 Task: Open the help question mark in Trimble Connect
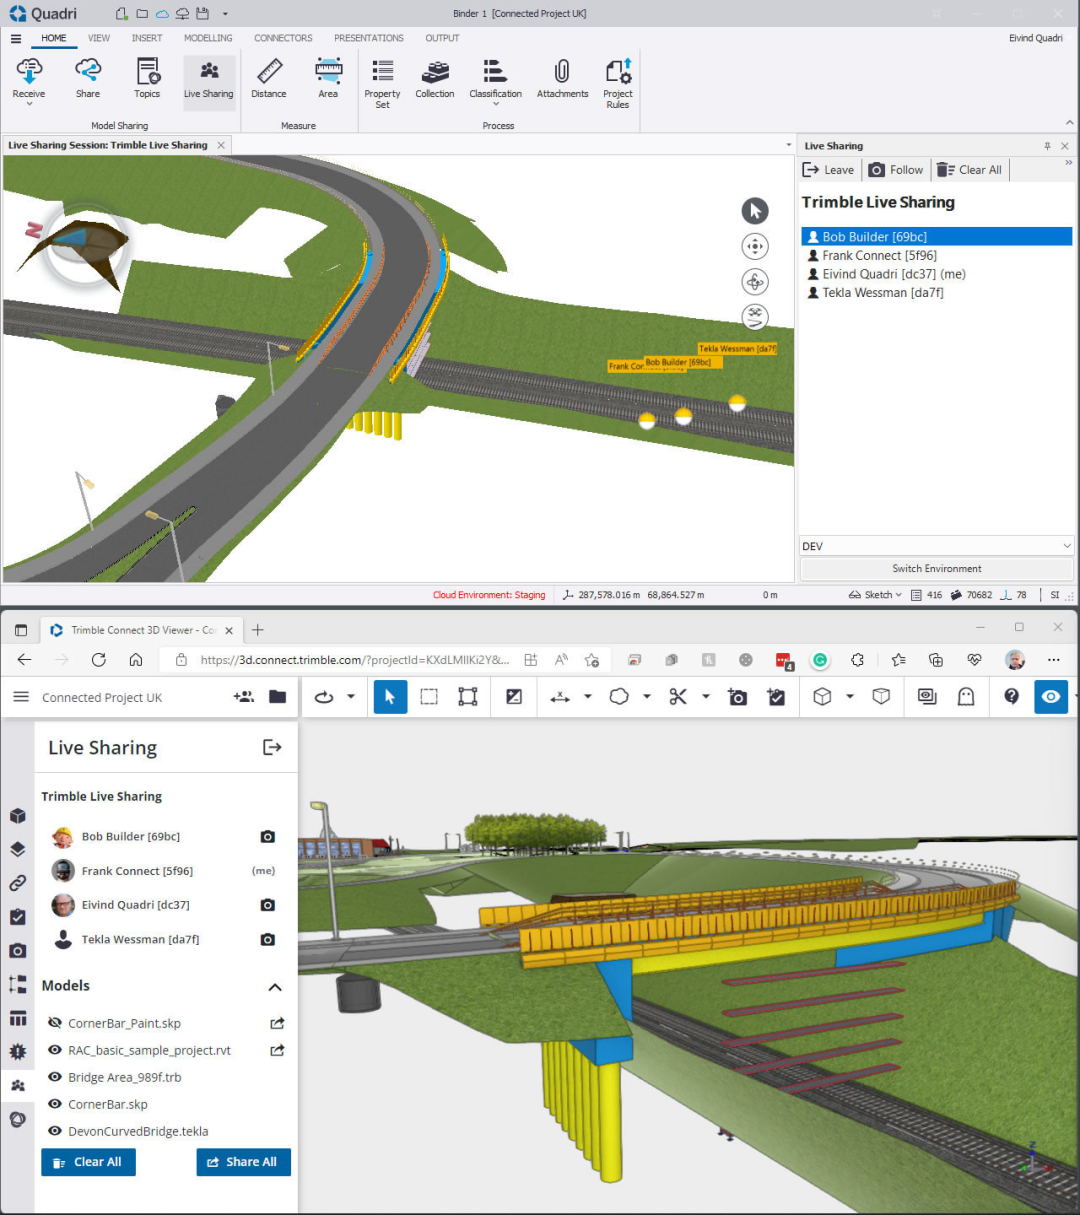1012,697
